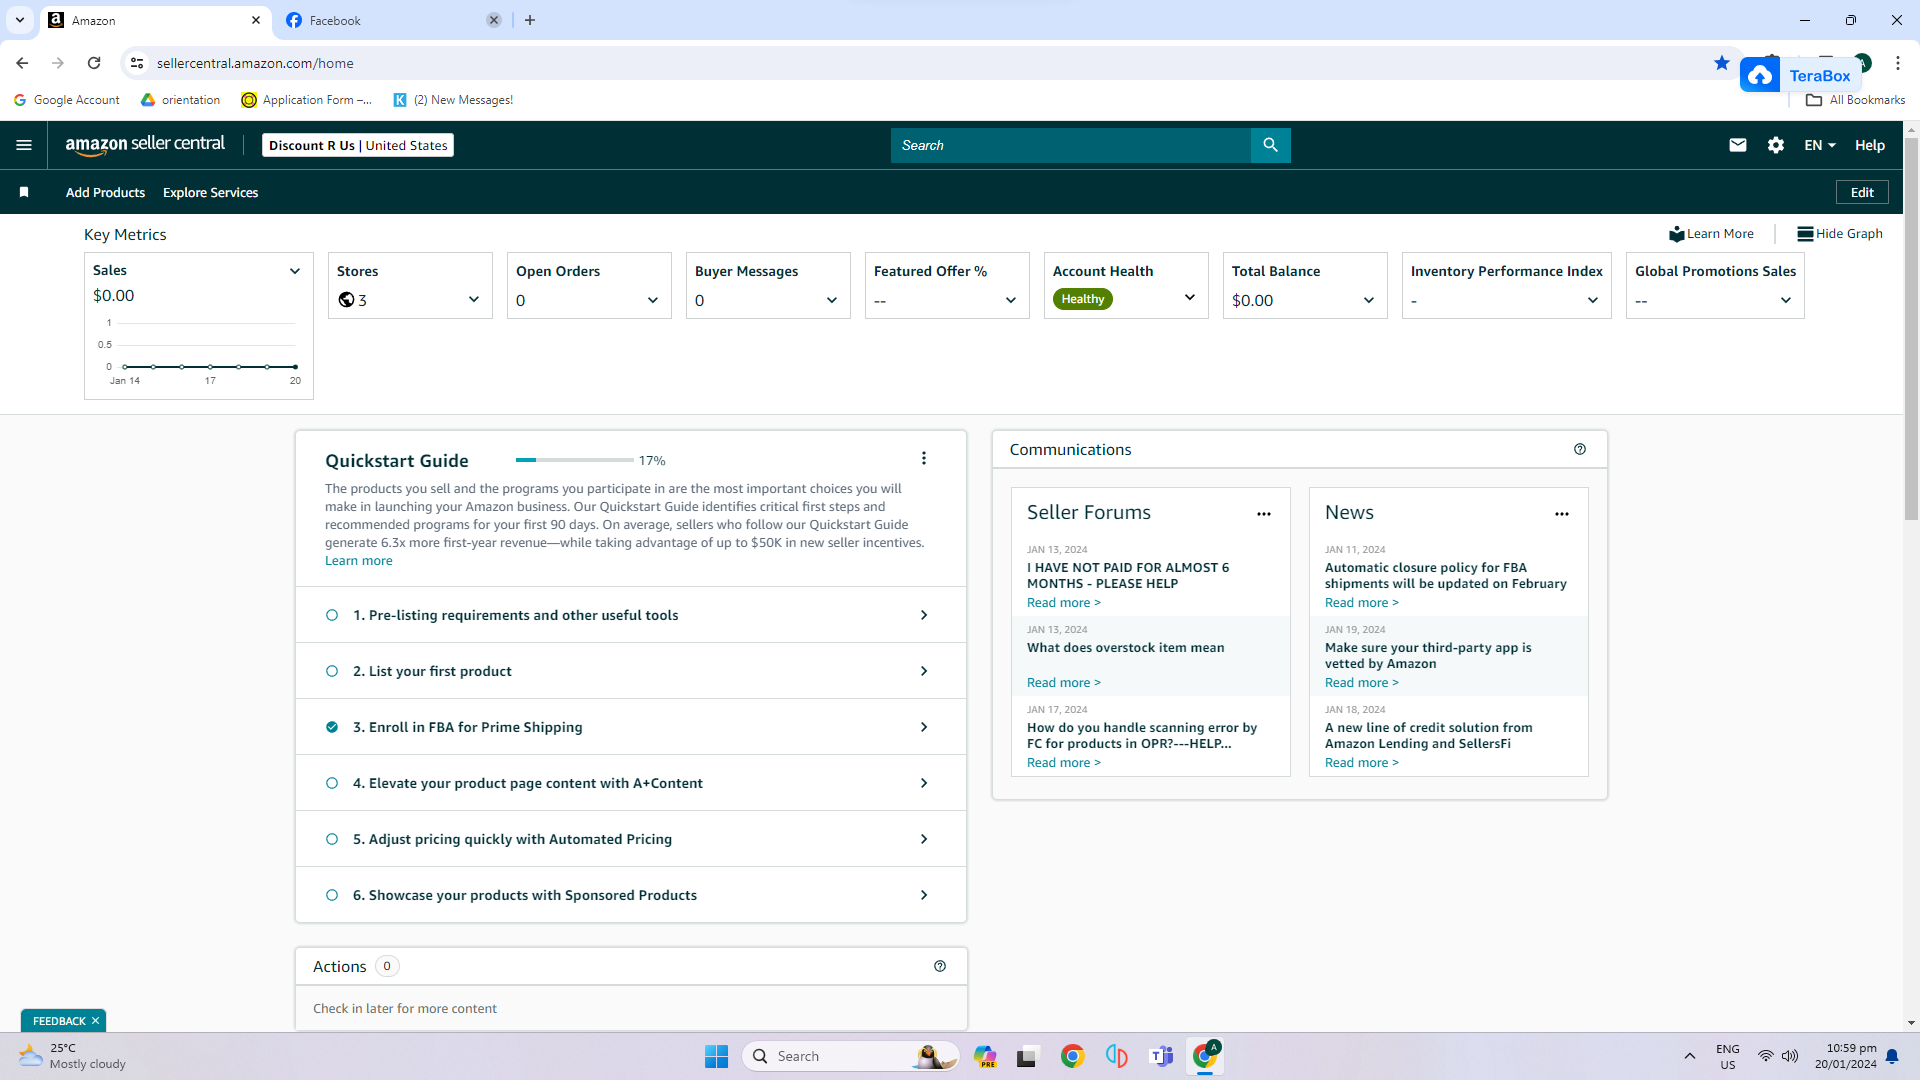Click Learn more link in Quickstart Guide
The width and height of the screenshot is (1920, 1080).
click(x=359, y=561)
